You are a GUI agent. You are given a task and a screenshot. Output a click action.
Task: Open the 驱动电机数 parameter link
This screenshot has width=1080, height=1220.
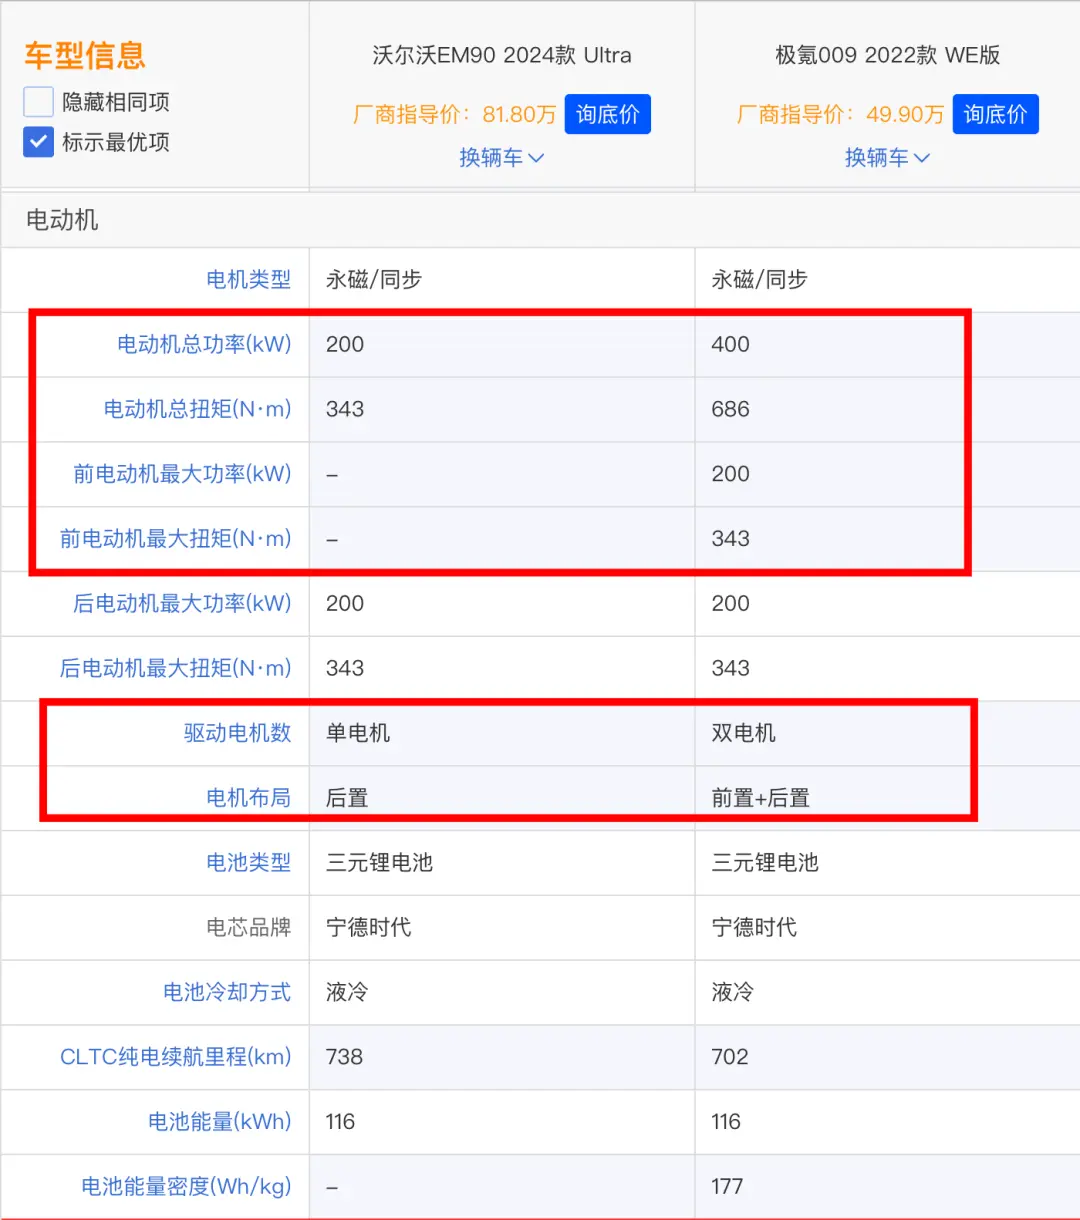[238, 733]
